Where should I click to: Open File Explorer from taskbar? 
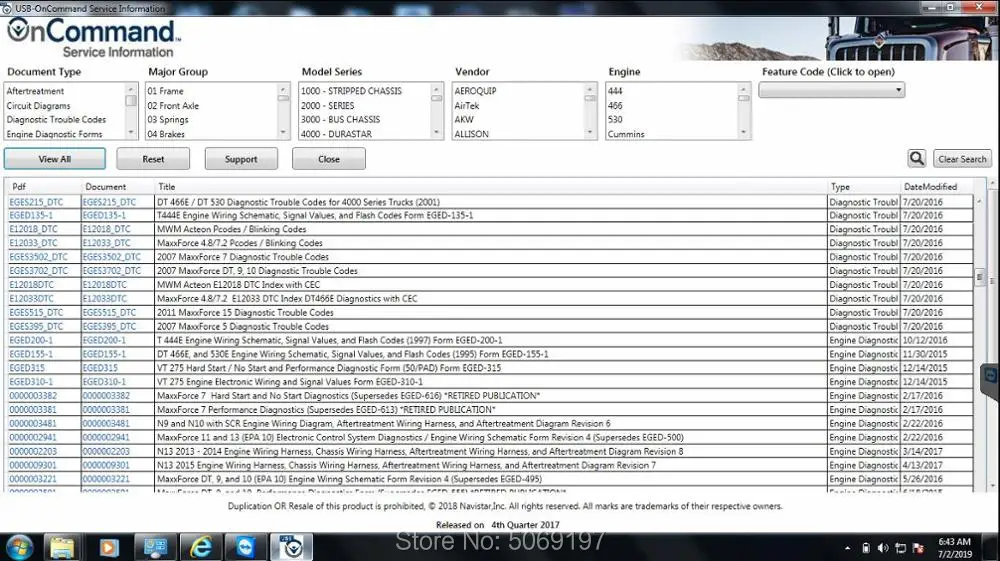tap(62, 547)
